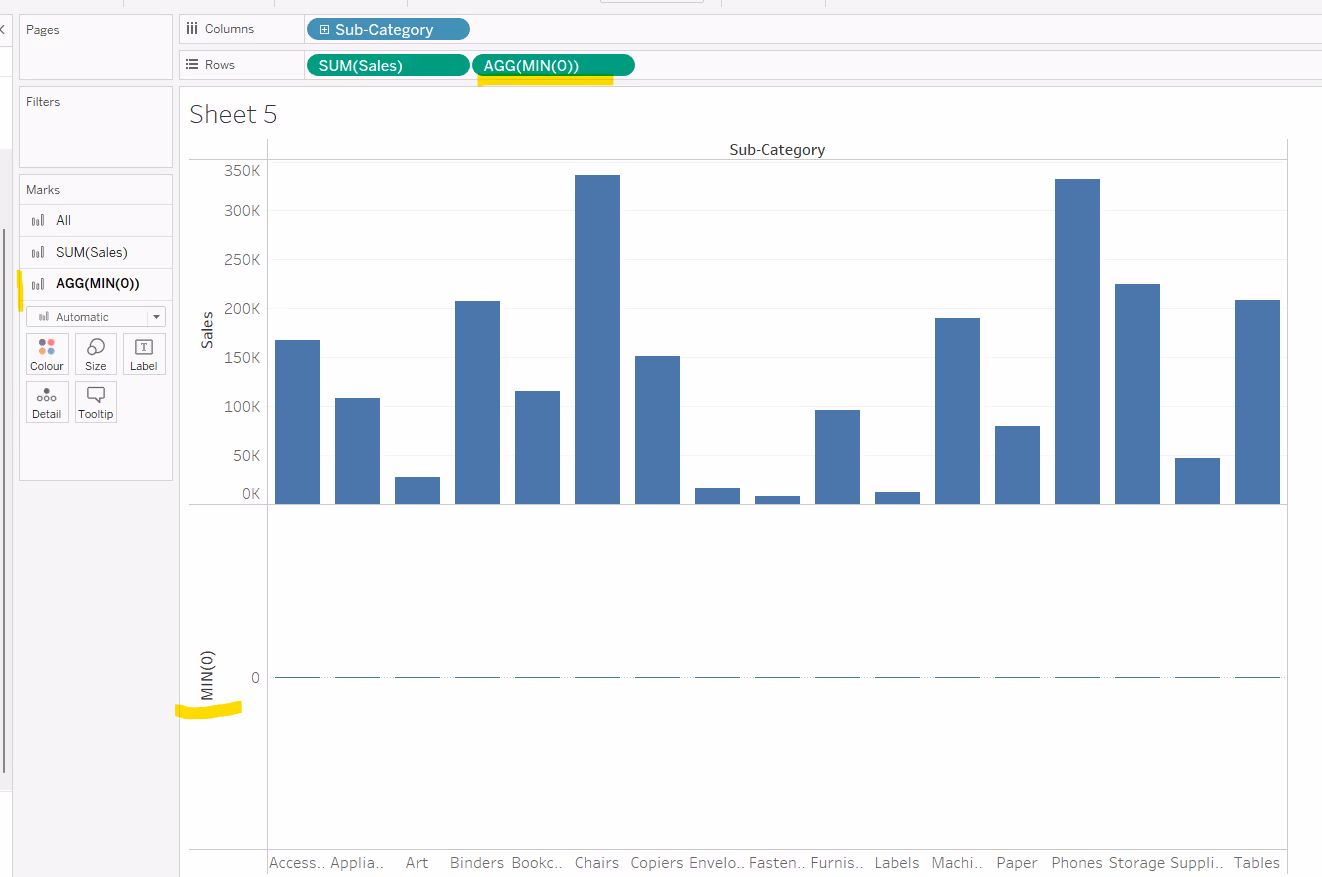Click the Copiers bar in the chart
This screenshot has height=877, width=1322.
click(x=657, y=430)
